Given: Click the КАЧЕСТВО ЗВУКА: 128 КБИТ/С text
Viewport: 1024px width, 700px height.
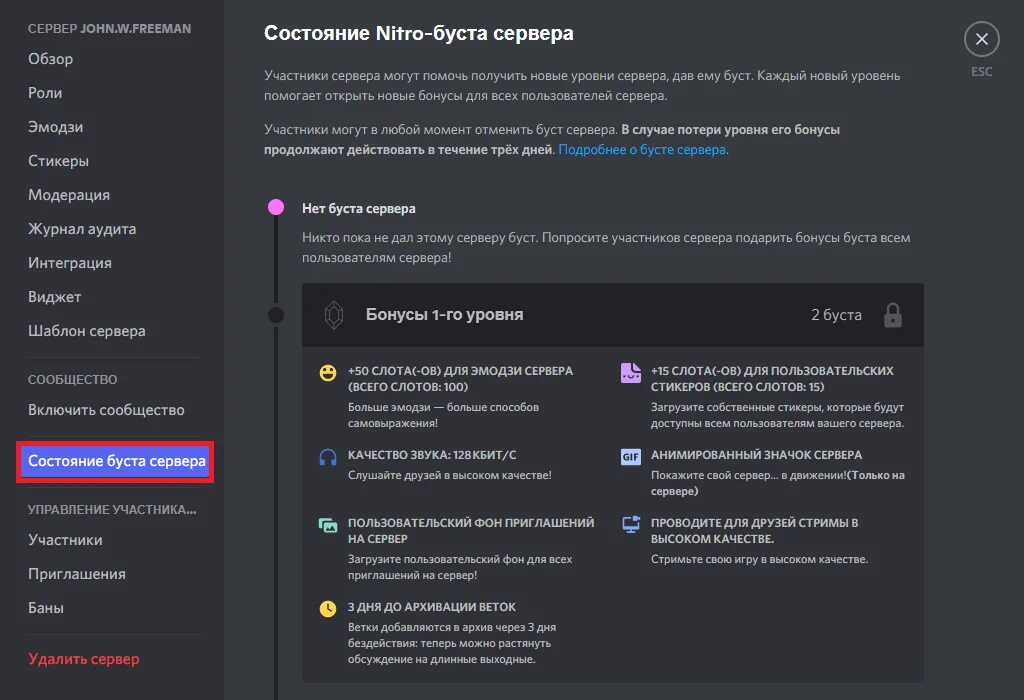Looking at the screenshot, I should click(432, 455).
